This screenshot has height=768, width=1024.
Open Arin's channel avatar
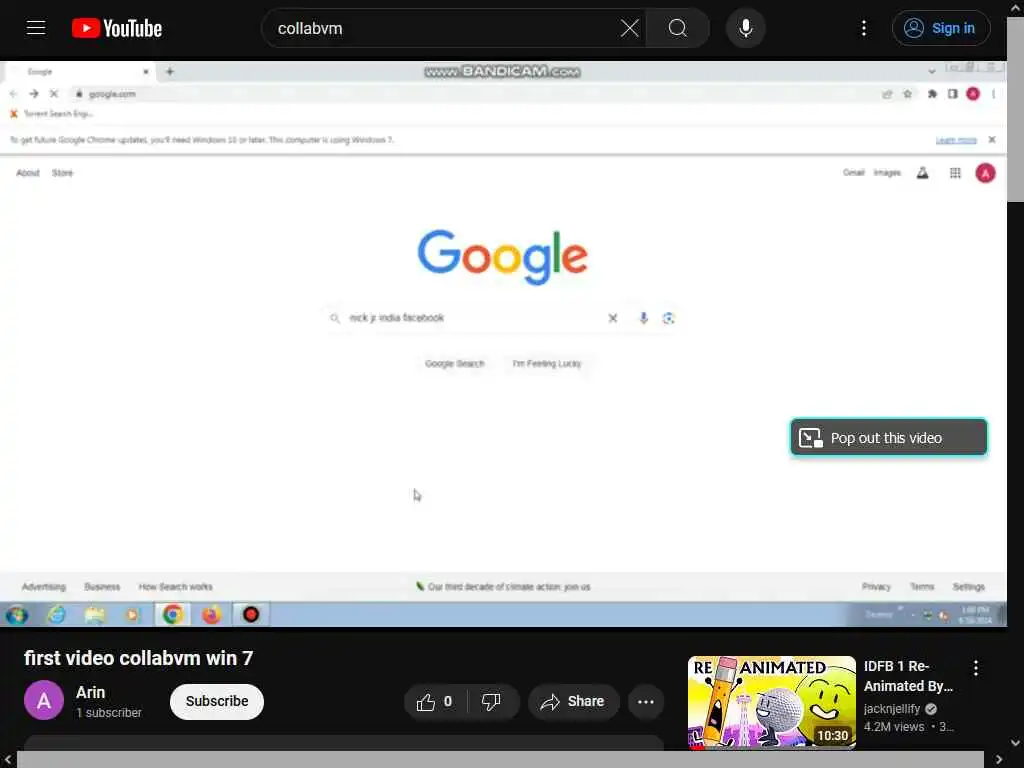(44, 700)
